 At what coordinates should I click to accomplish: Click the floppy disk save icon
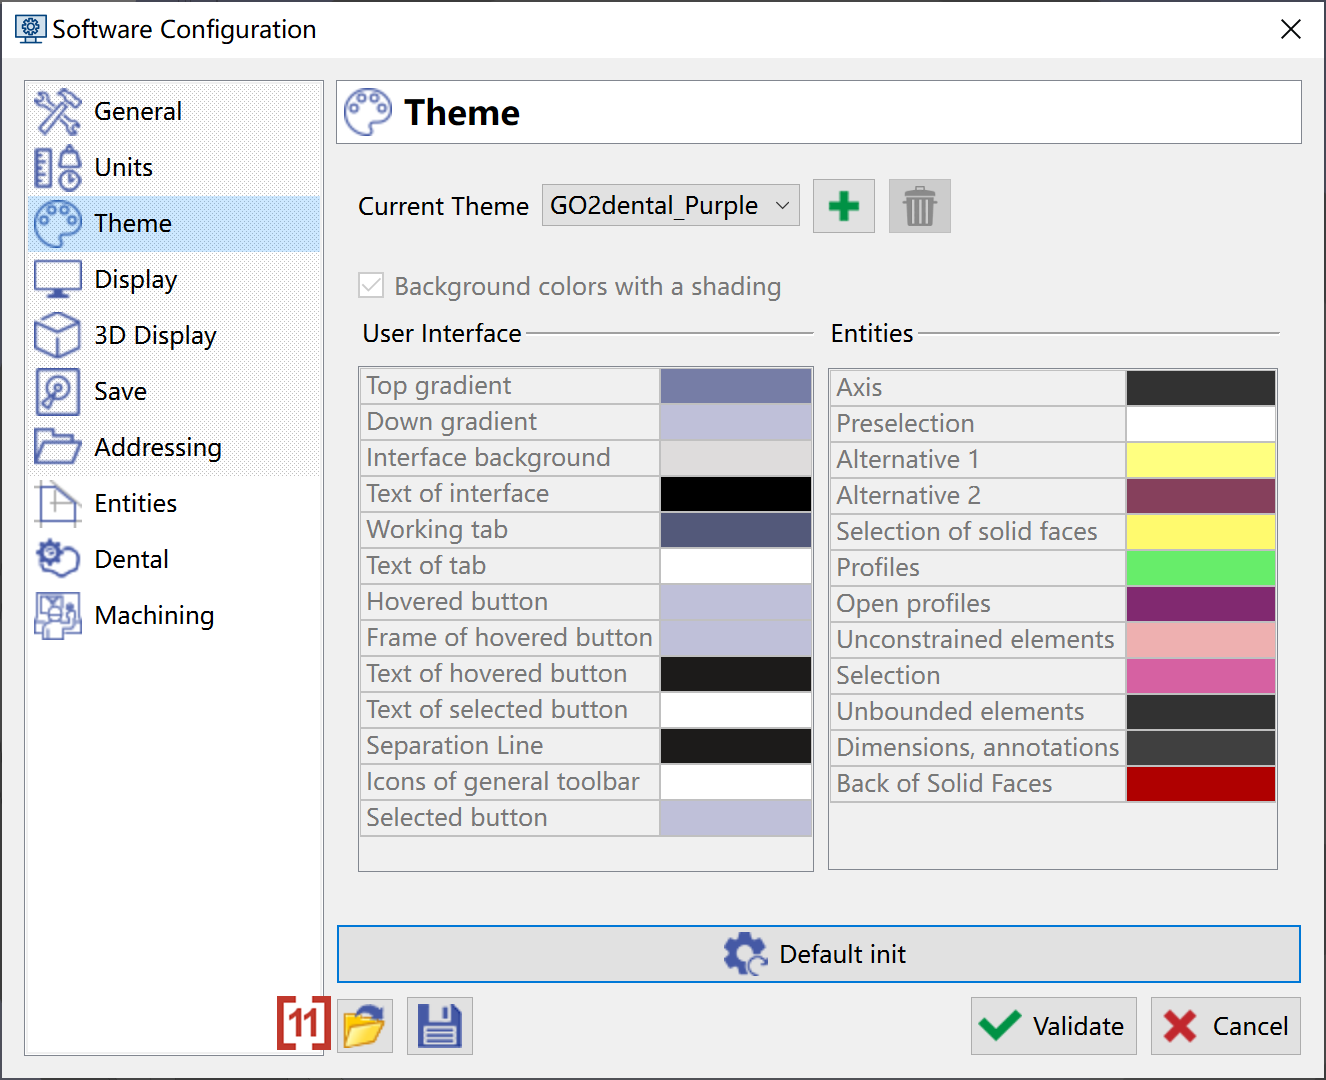[x=440, y=1026]
